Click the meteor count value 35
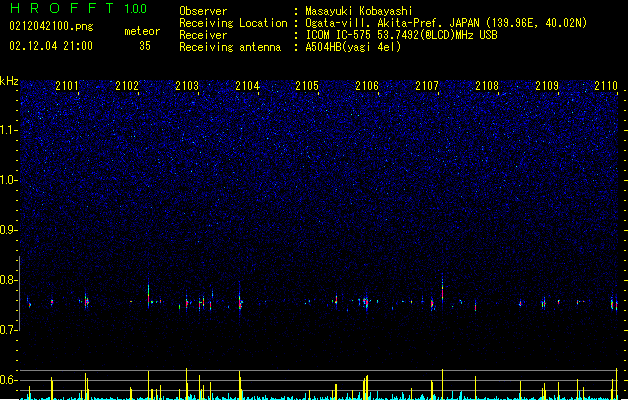Image resolution: width=629 pixels, height=400 pixels. [145, 46]
